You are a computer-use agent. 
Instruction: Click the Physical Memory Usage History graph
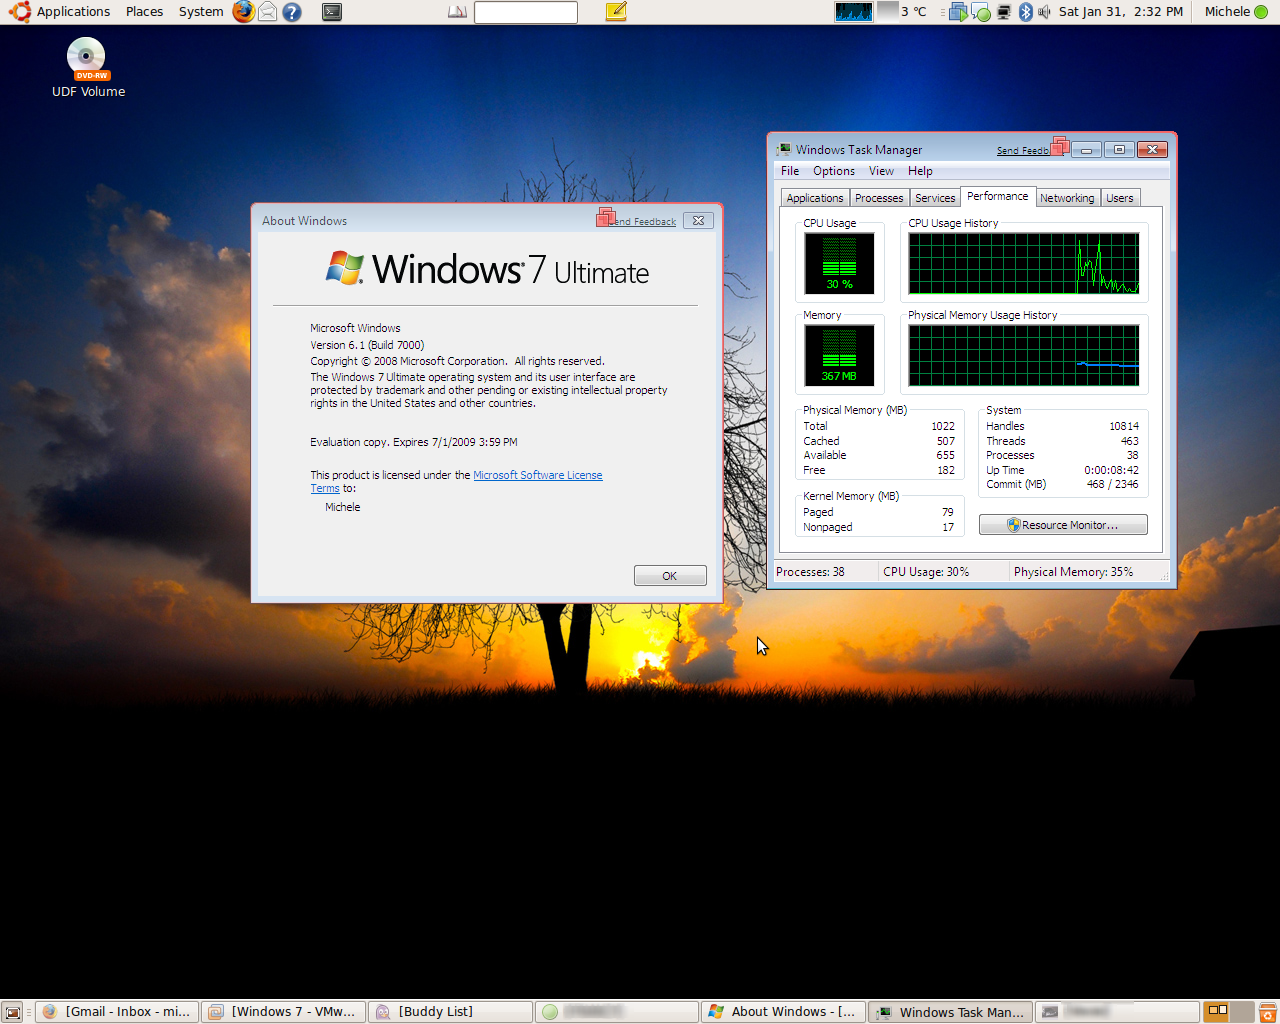(1024, 355)
